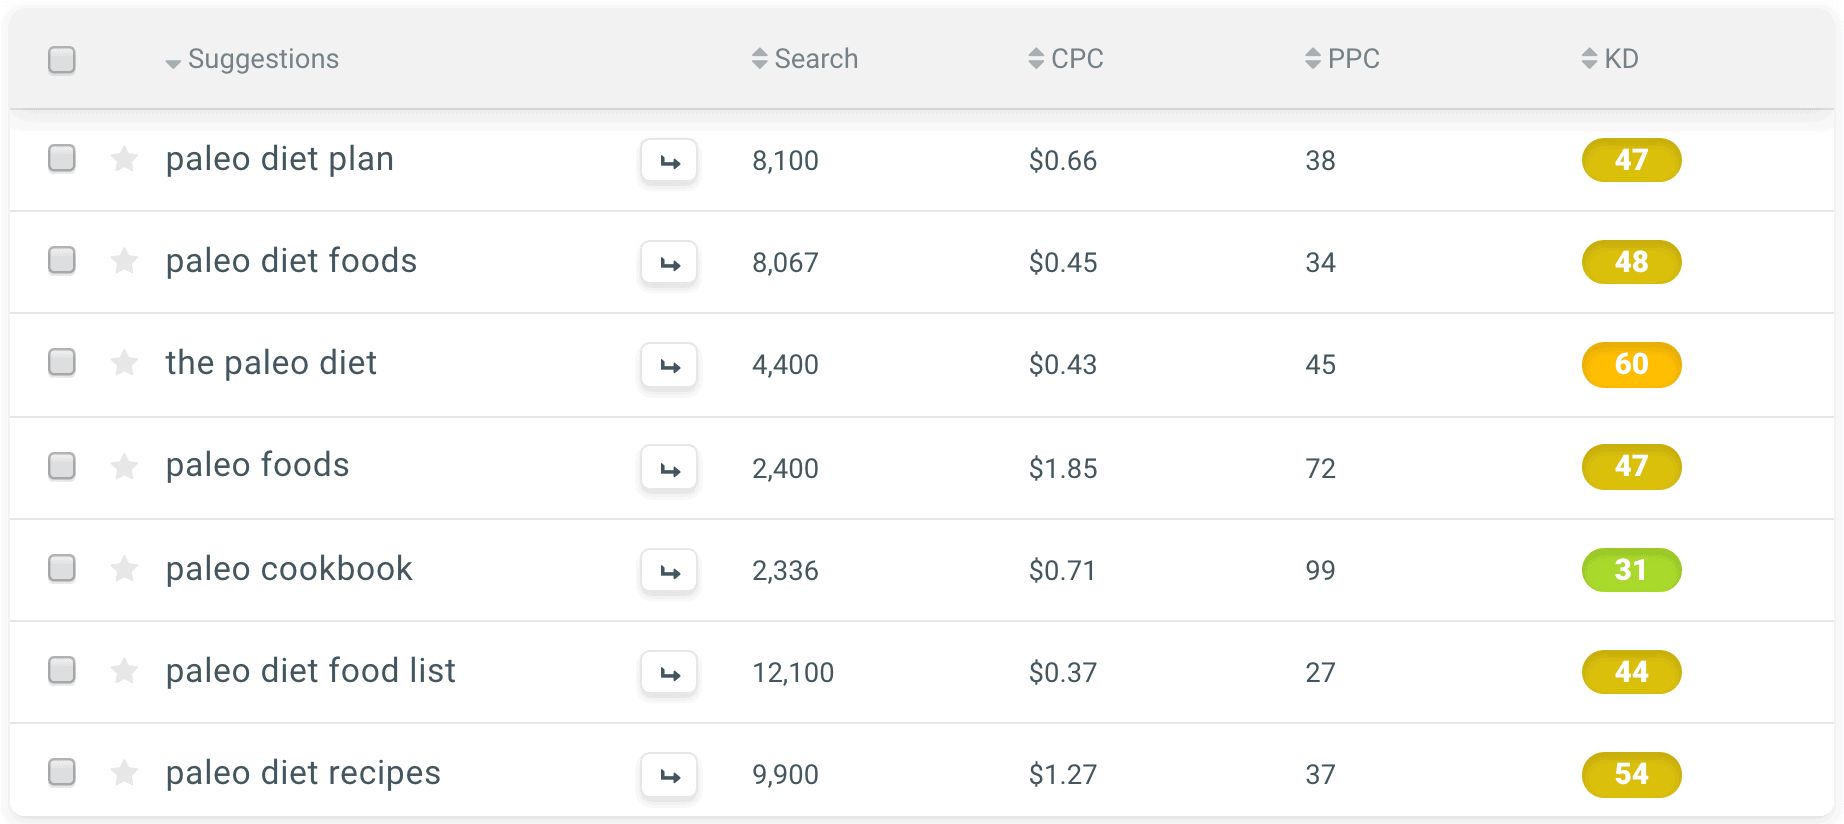The image size is (1844, 824).
Task: Click the orange KD 60 badge
Action: click(x=1631, y=364)
